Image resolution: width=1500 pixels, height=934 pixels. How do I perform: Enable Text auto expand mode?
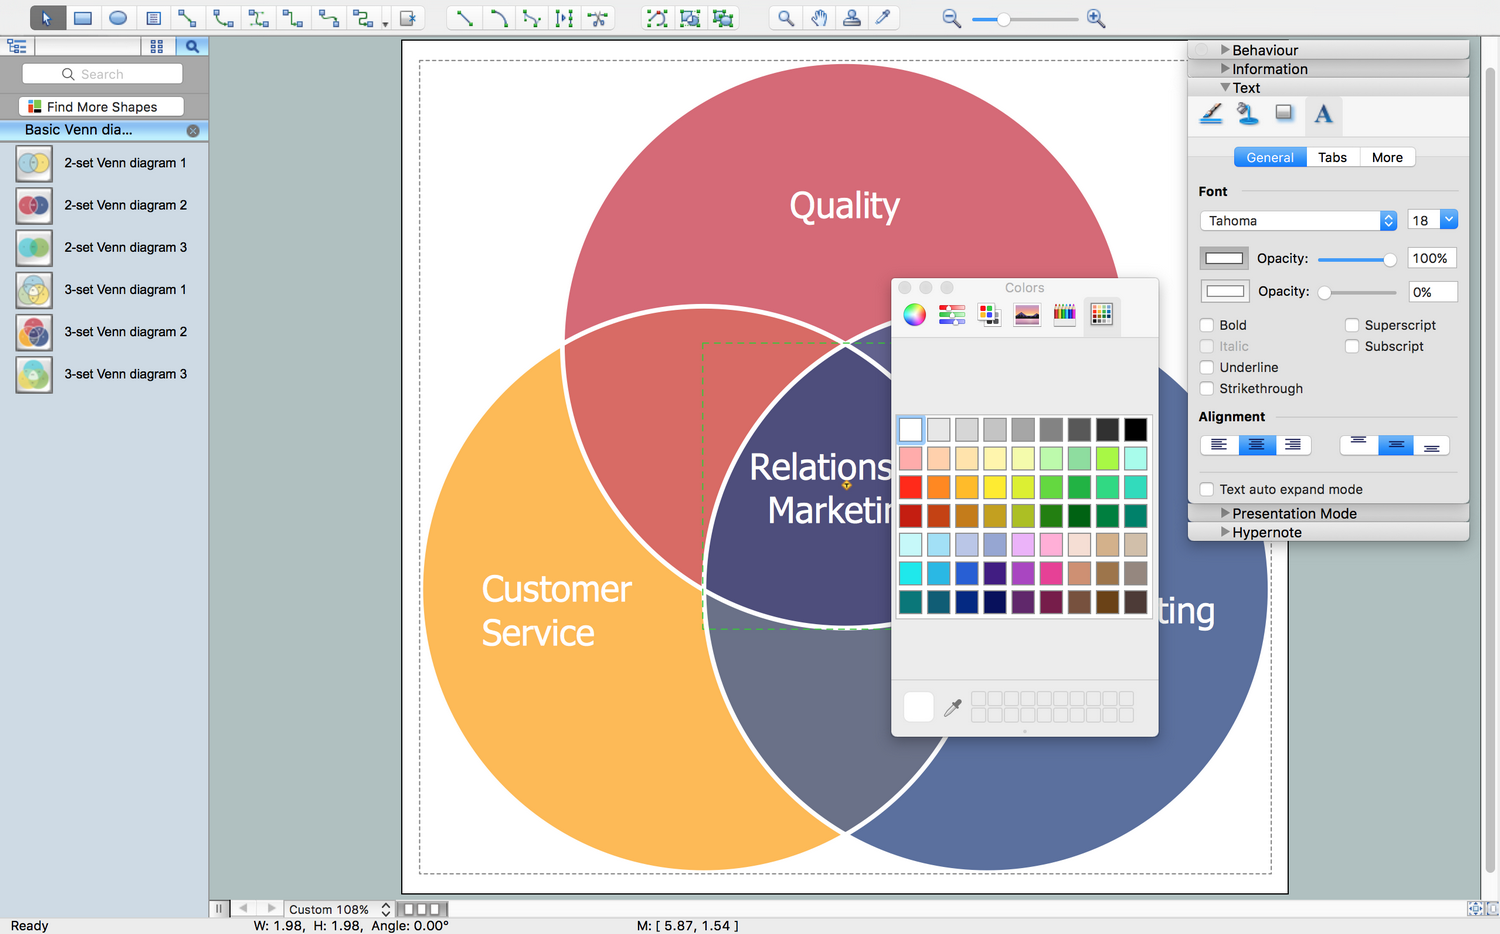point(1207,489)
